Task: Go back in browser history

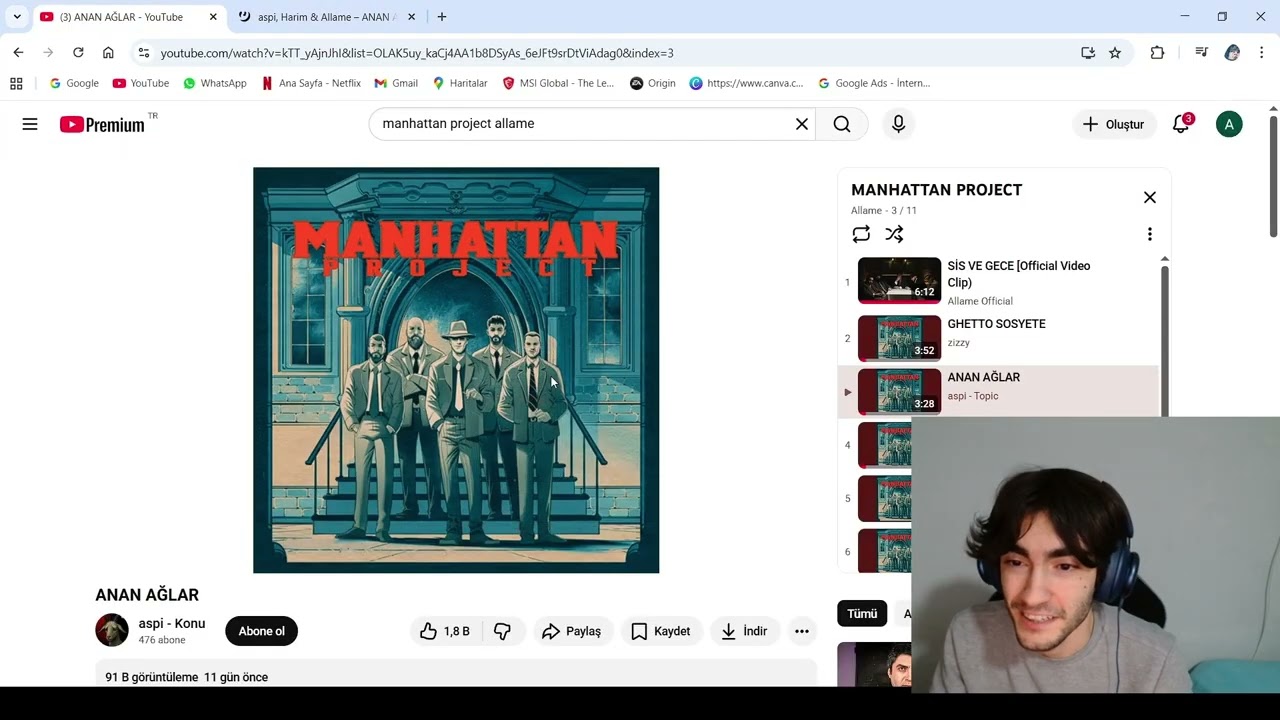Action: 18,53
